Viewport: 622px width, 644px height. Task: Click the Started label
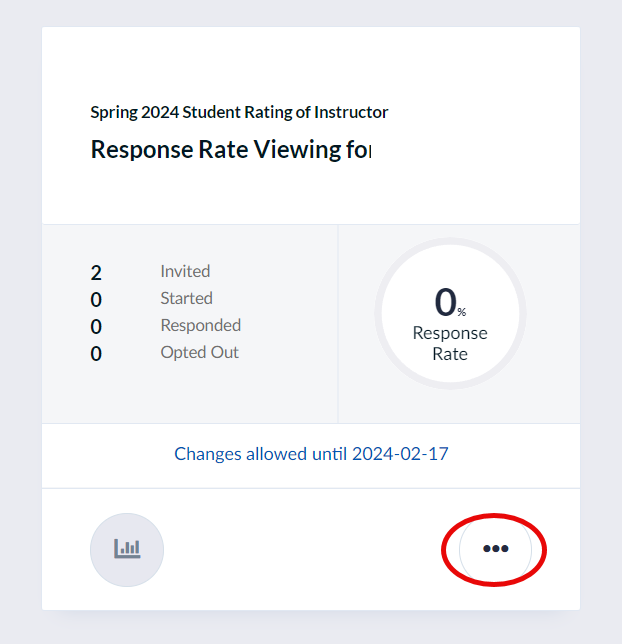pos(186,298)
